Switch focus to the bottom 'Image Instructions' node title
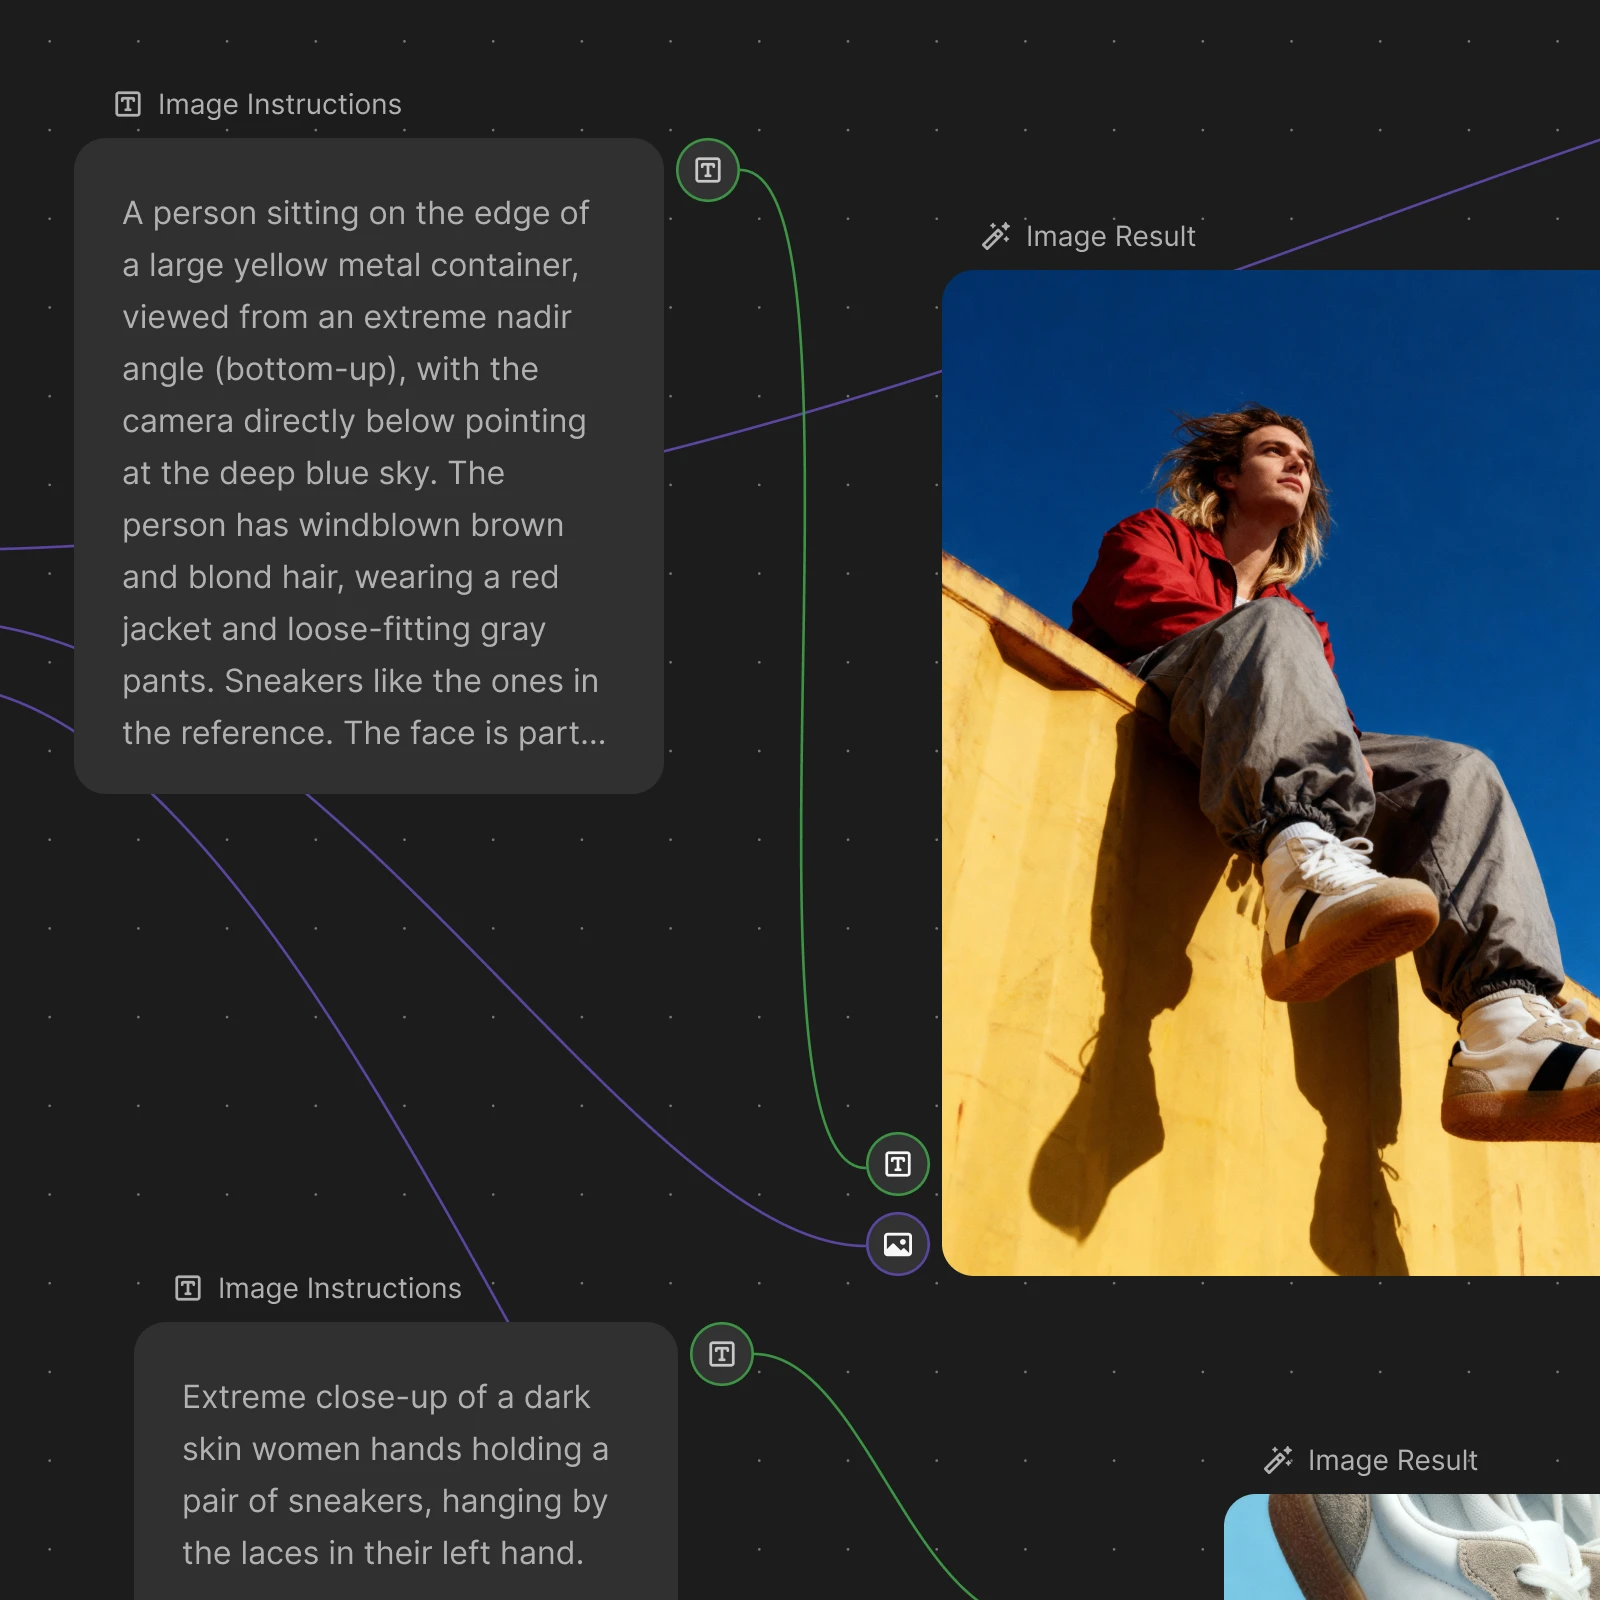1600x1600 pixels. click(x=338, y=1288)
